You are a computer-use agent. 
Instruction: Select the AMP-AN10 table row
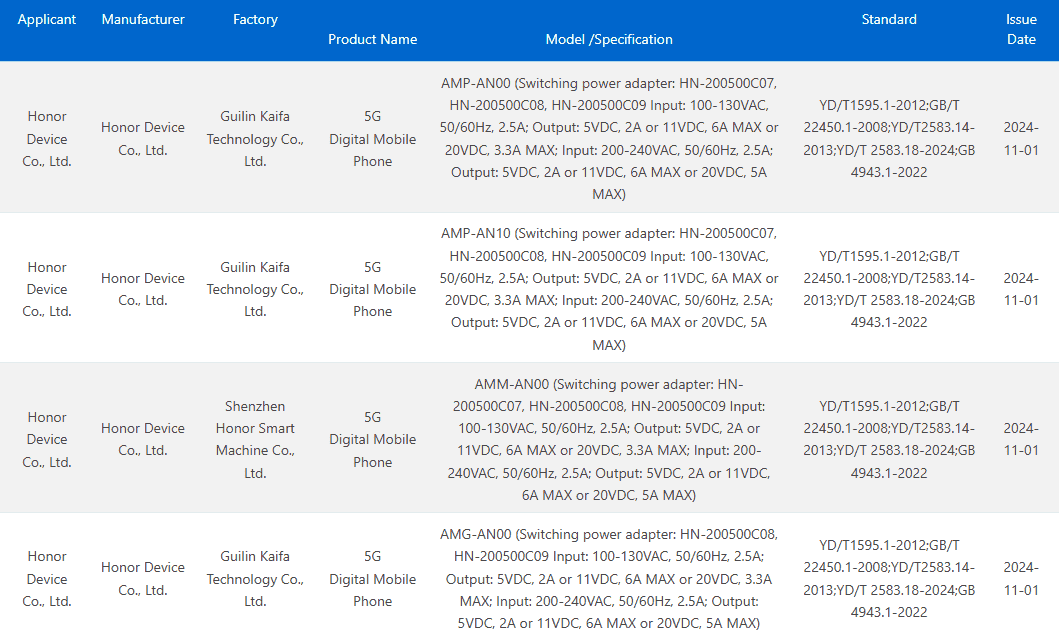coord(530,289)
